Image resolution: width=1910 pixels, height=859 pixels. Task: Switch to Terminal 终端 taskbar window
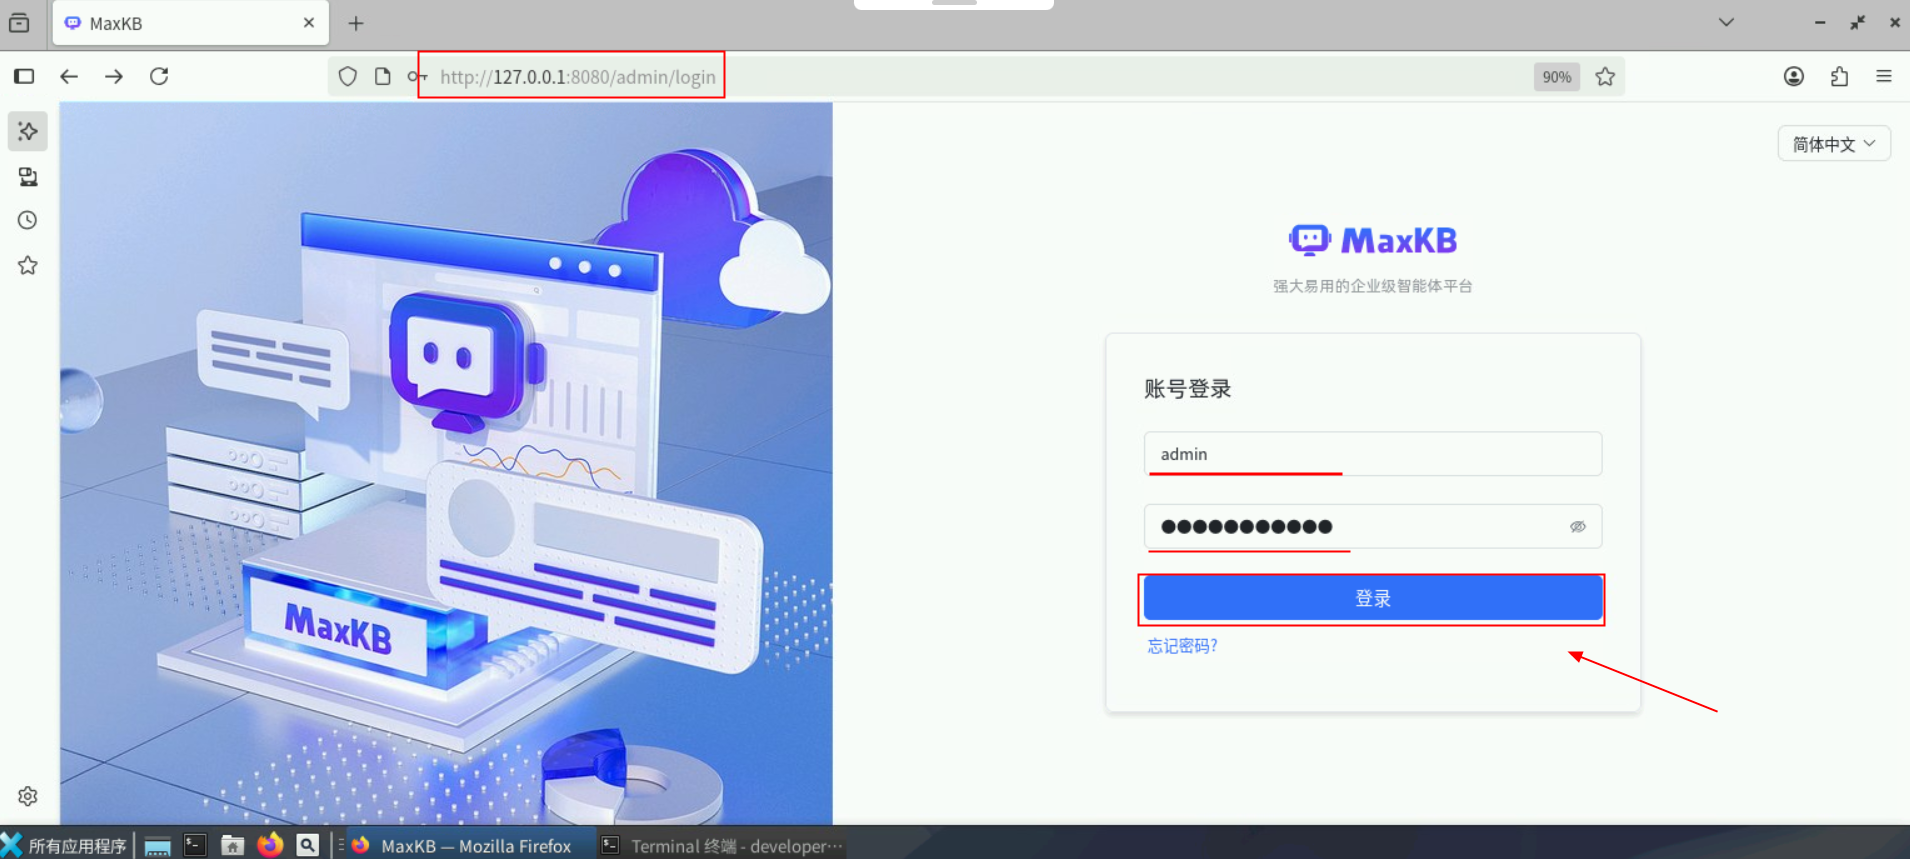tap(724, 846)
